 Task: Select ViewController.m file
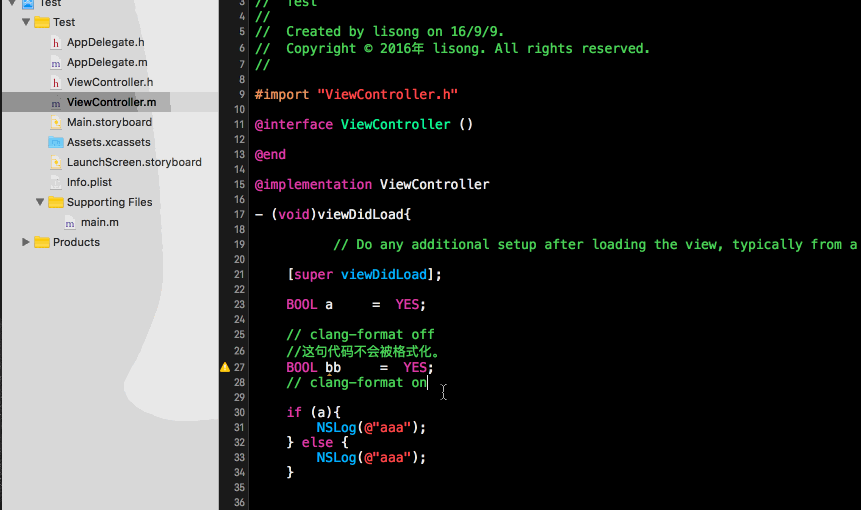[111, 102]
